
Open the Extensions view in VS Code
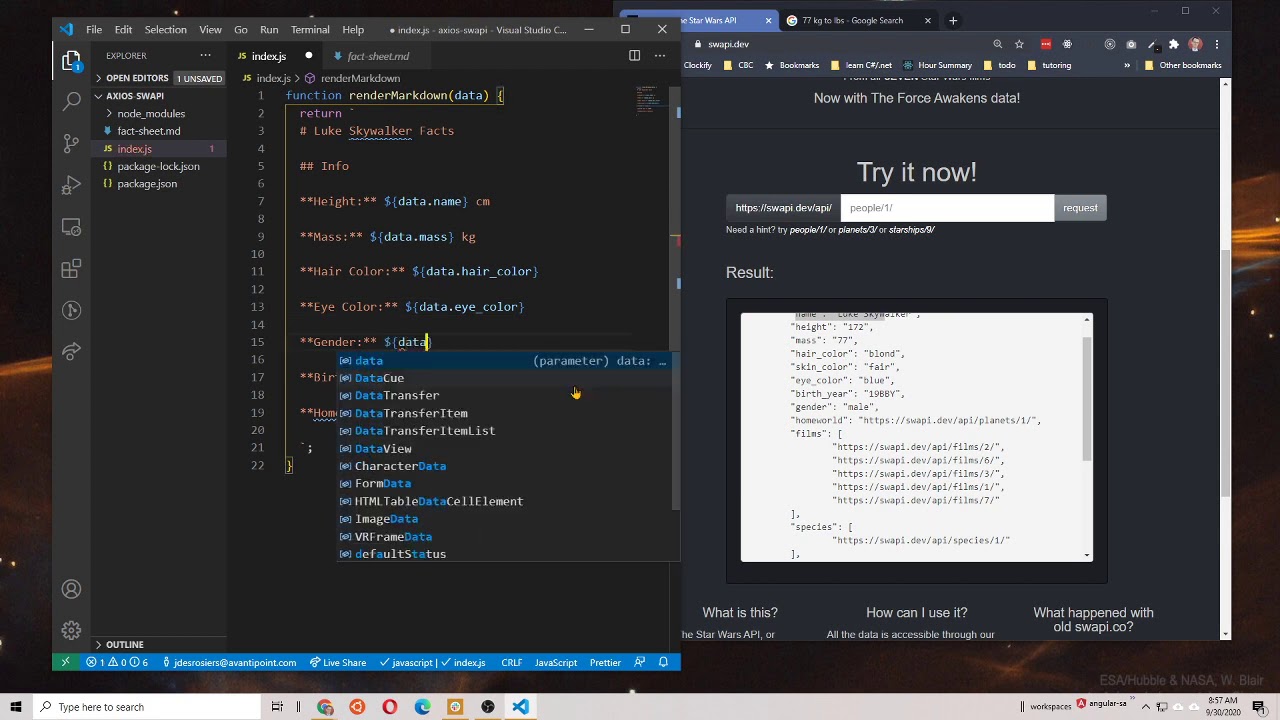pos(71,268)
